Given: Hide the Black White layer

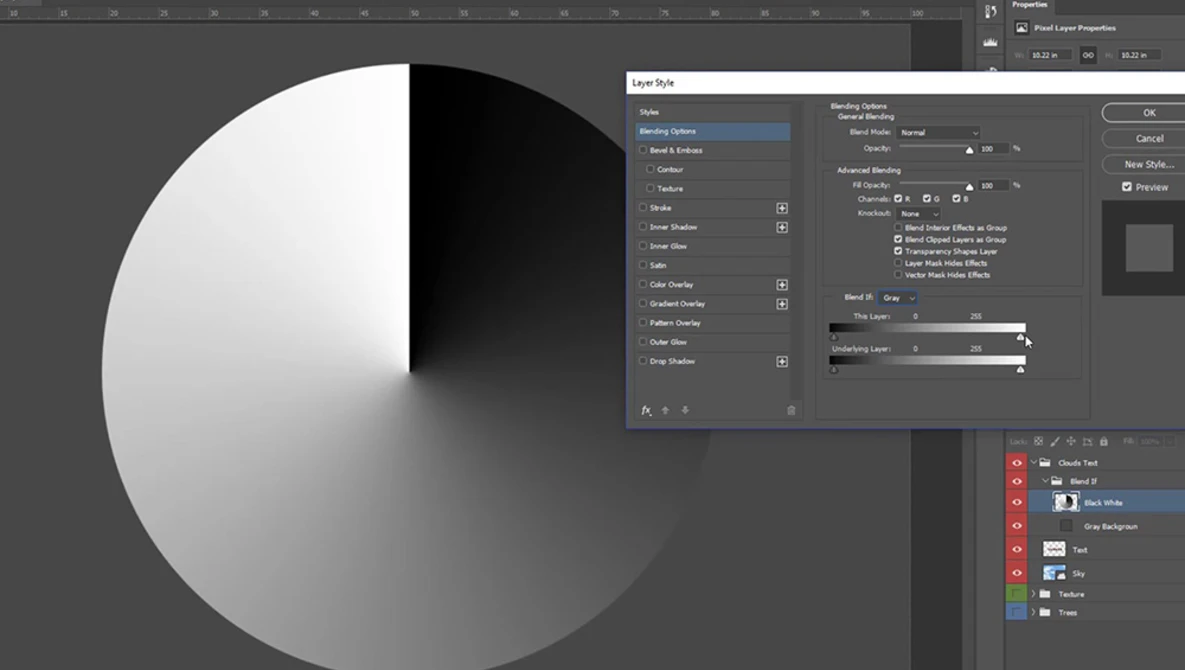Looking at the screenshot, I should [x=1016, y=502].
